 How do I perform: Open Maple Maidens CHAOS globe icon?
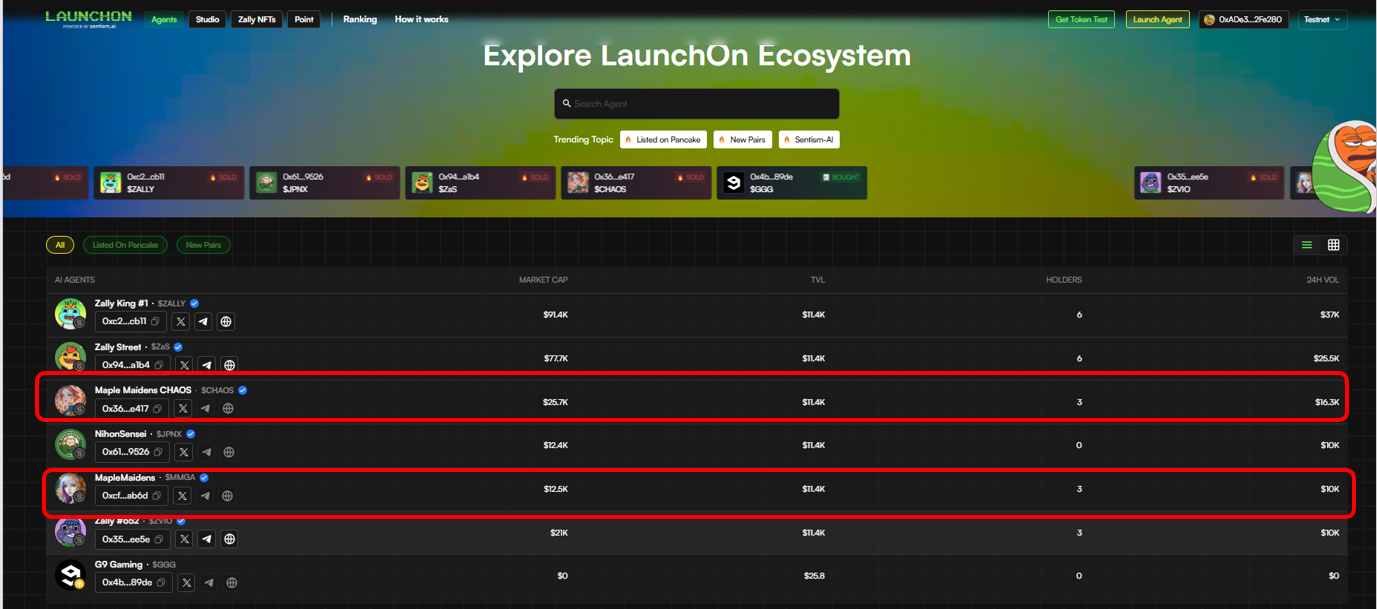(228, 408)
